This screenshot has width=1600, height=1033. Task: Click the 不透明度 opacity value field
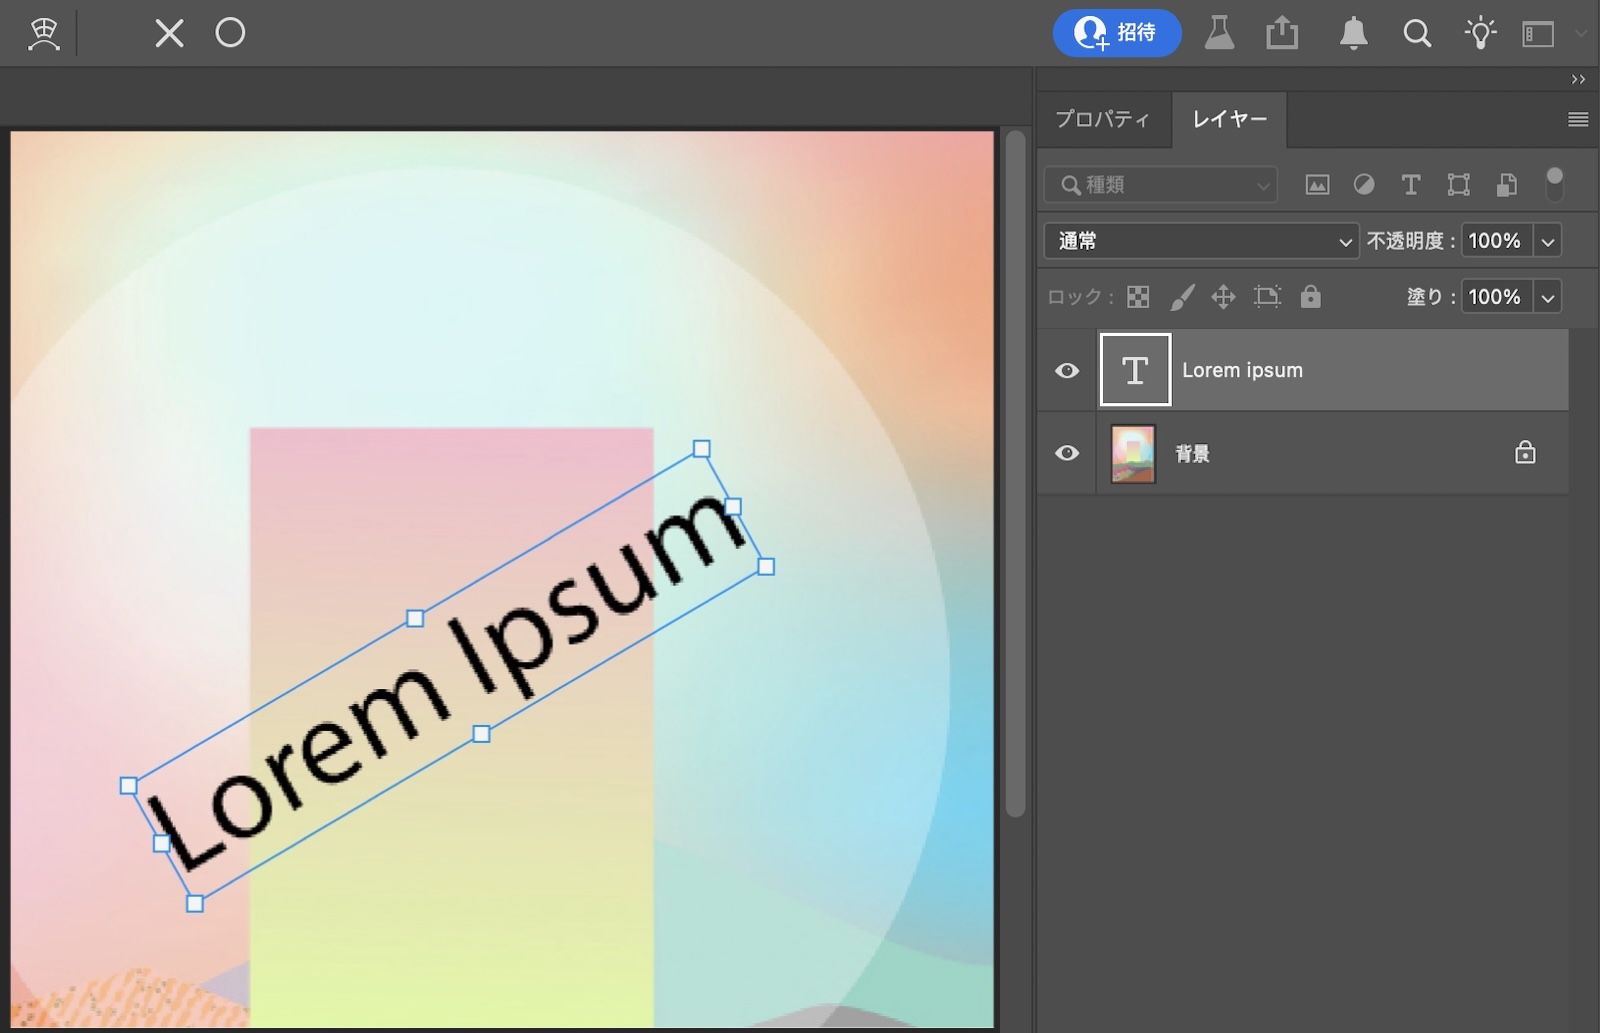point(1496,241)
